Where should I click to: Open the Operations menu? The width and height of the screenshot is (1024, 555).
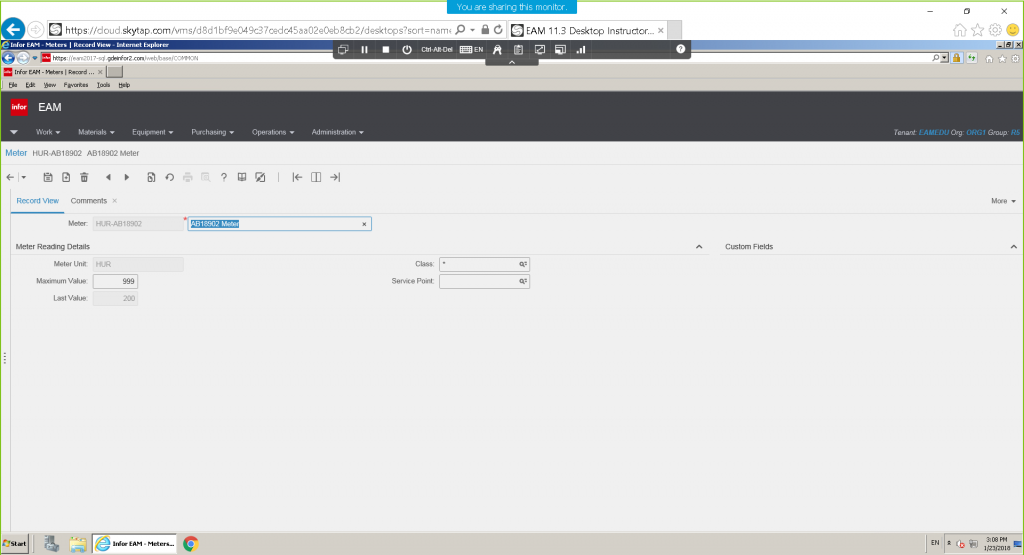(273, 132)
